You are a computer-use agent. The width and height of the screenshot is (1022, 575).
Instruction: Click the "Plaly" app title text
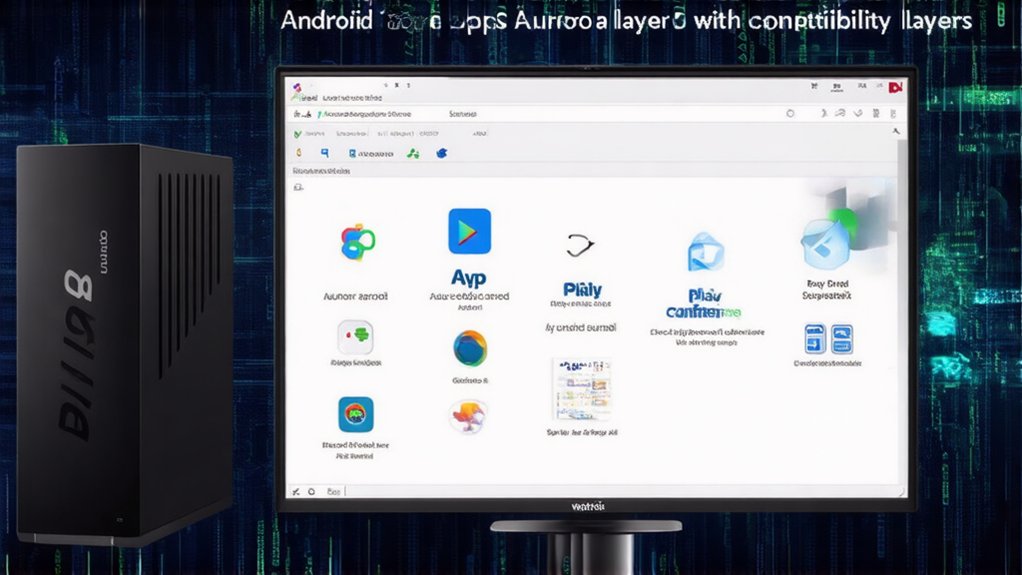[x=582, y=289]
